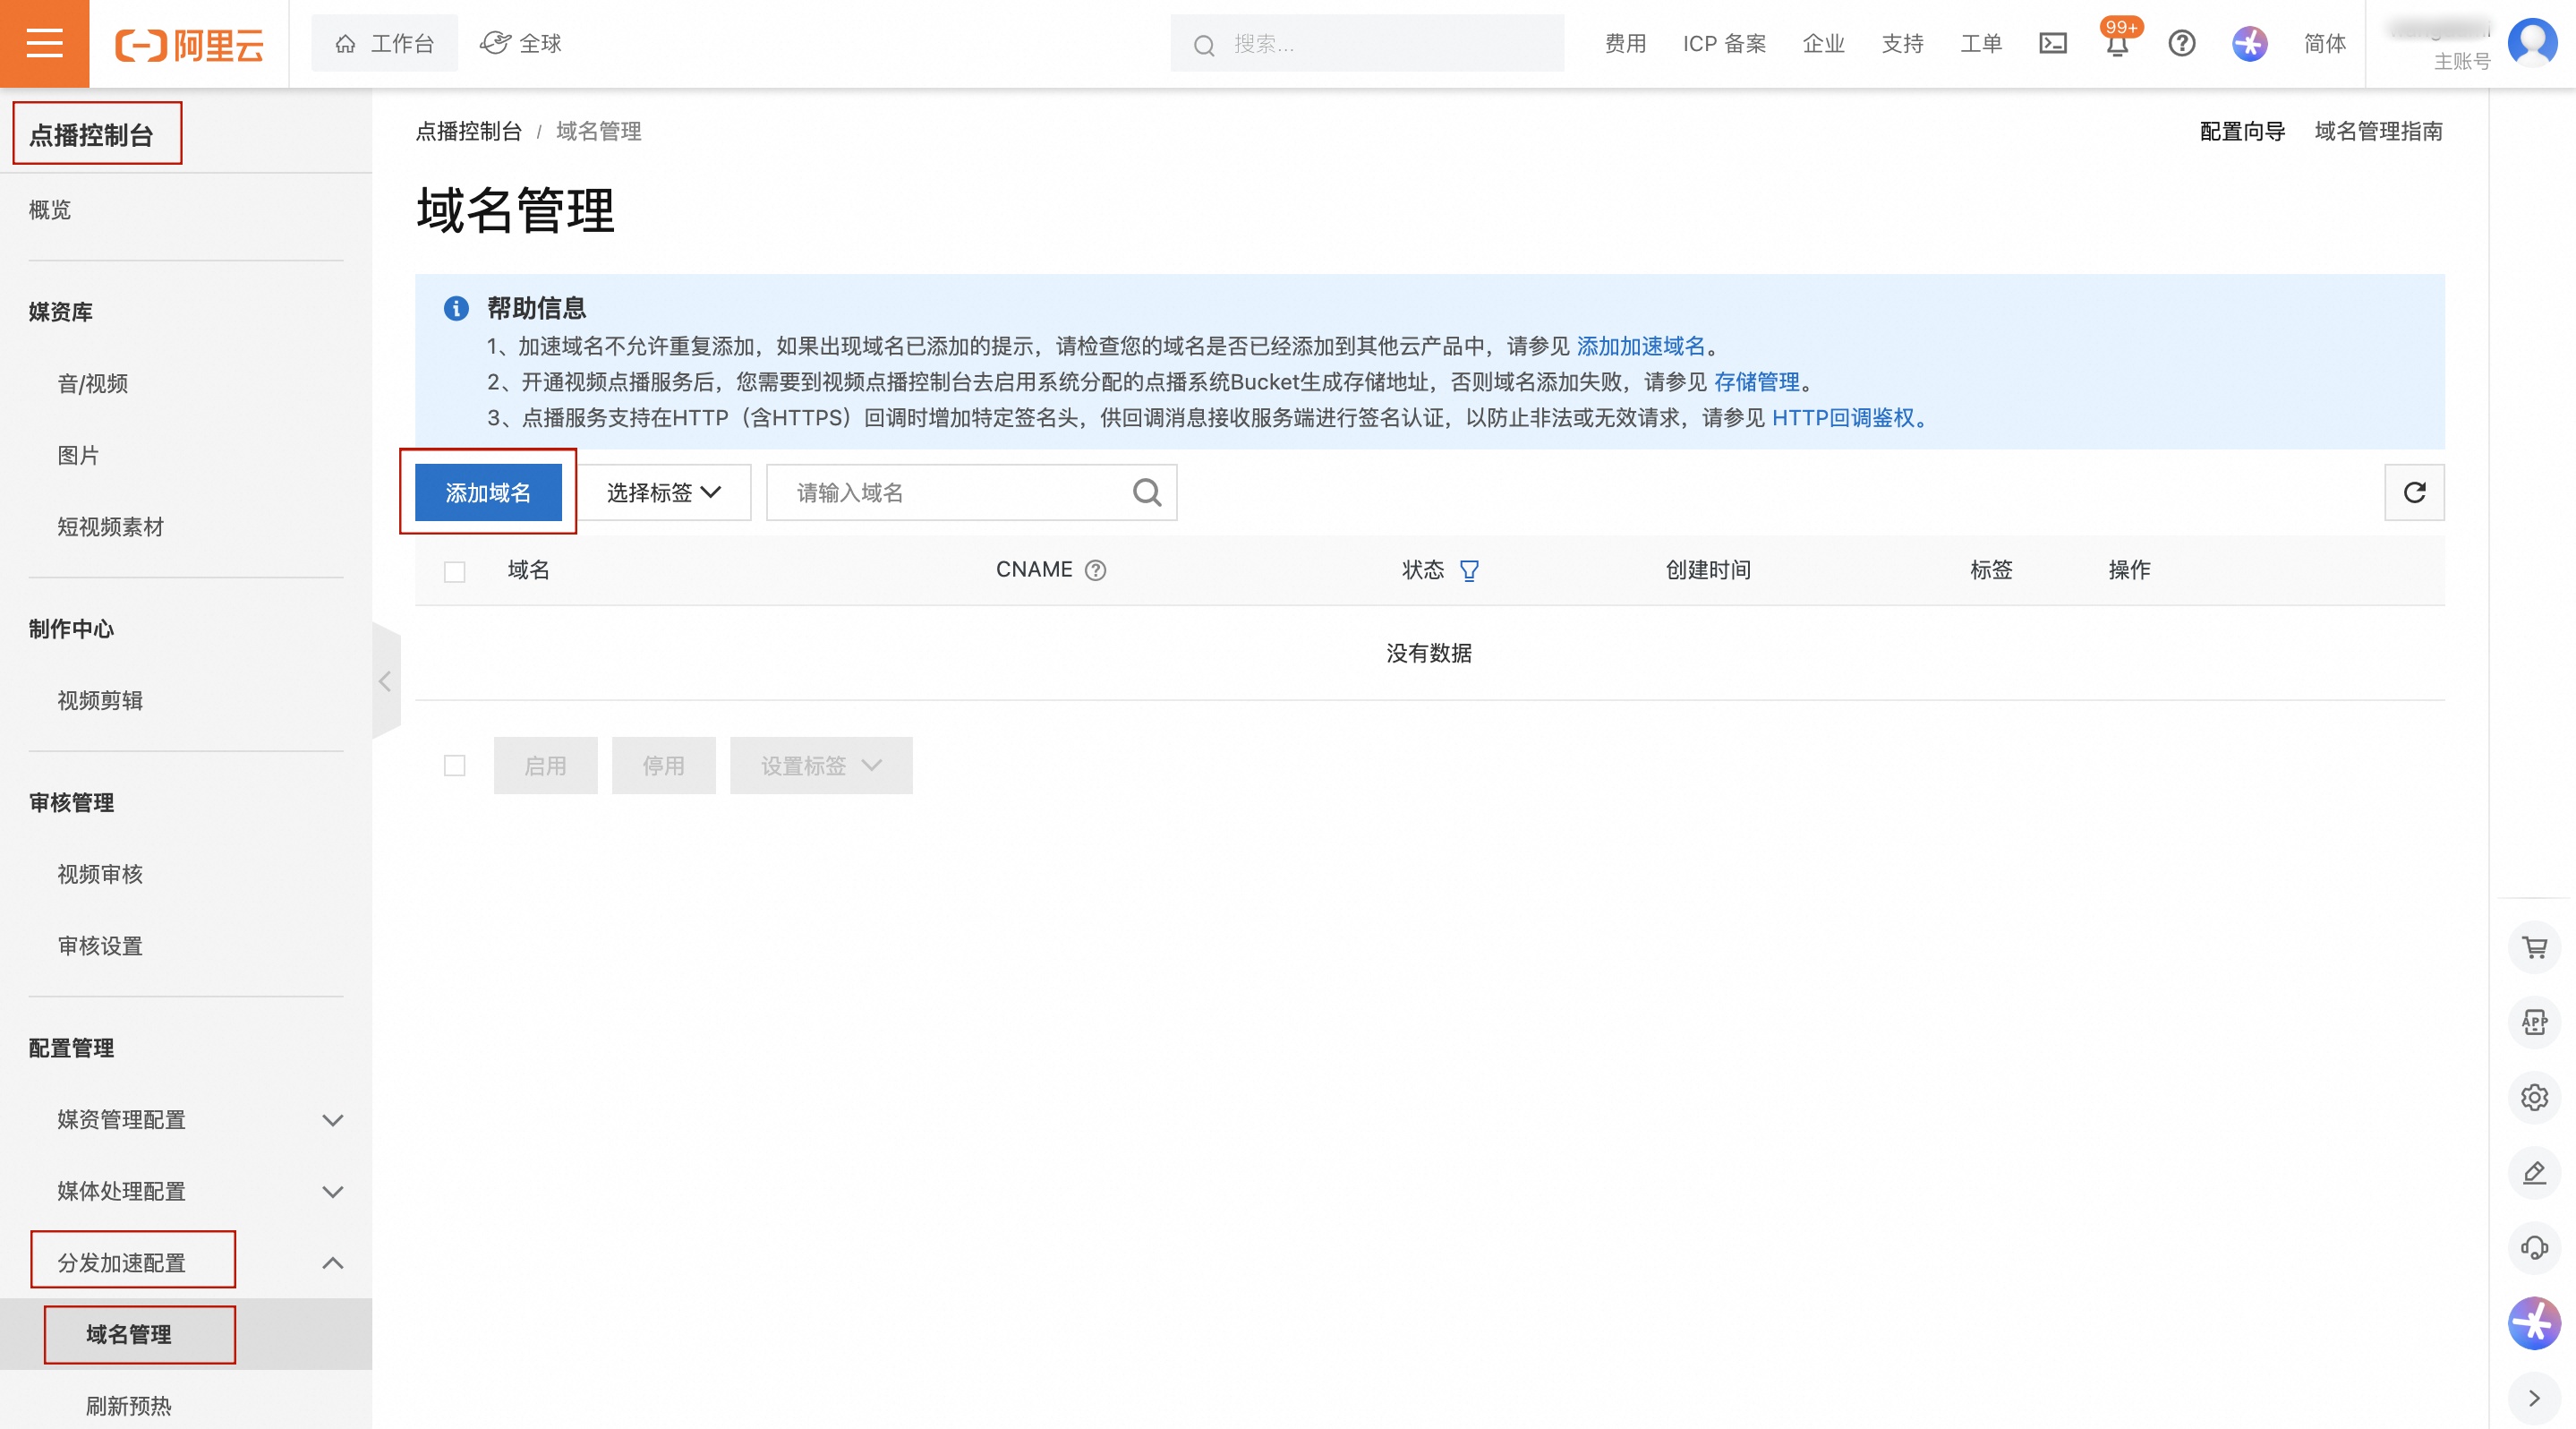Click the disabled 启用 button

[x=545, y=765]
